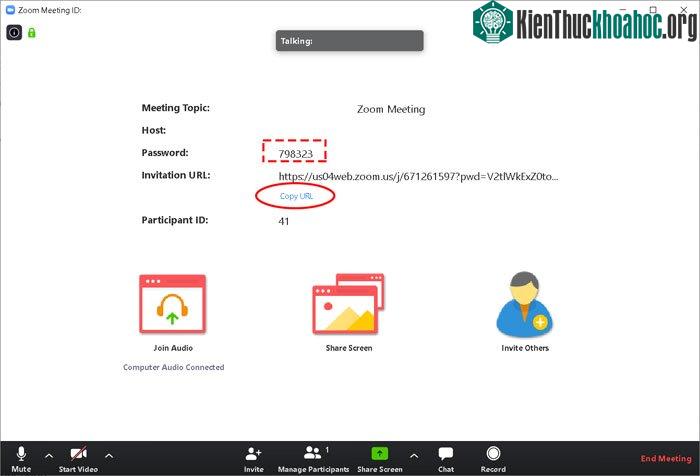Expand the audio options arrow beside Mute
Screen dimensions: 700x476
point(49,456)
